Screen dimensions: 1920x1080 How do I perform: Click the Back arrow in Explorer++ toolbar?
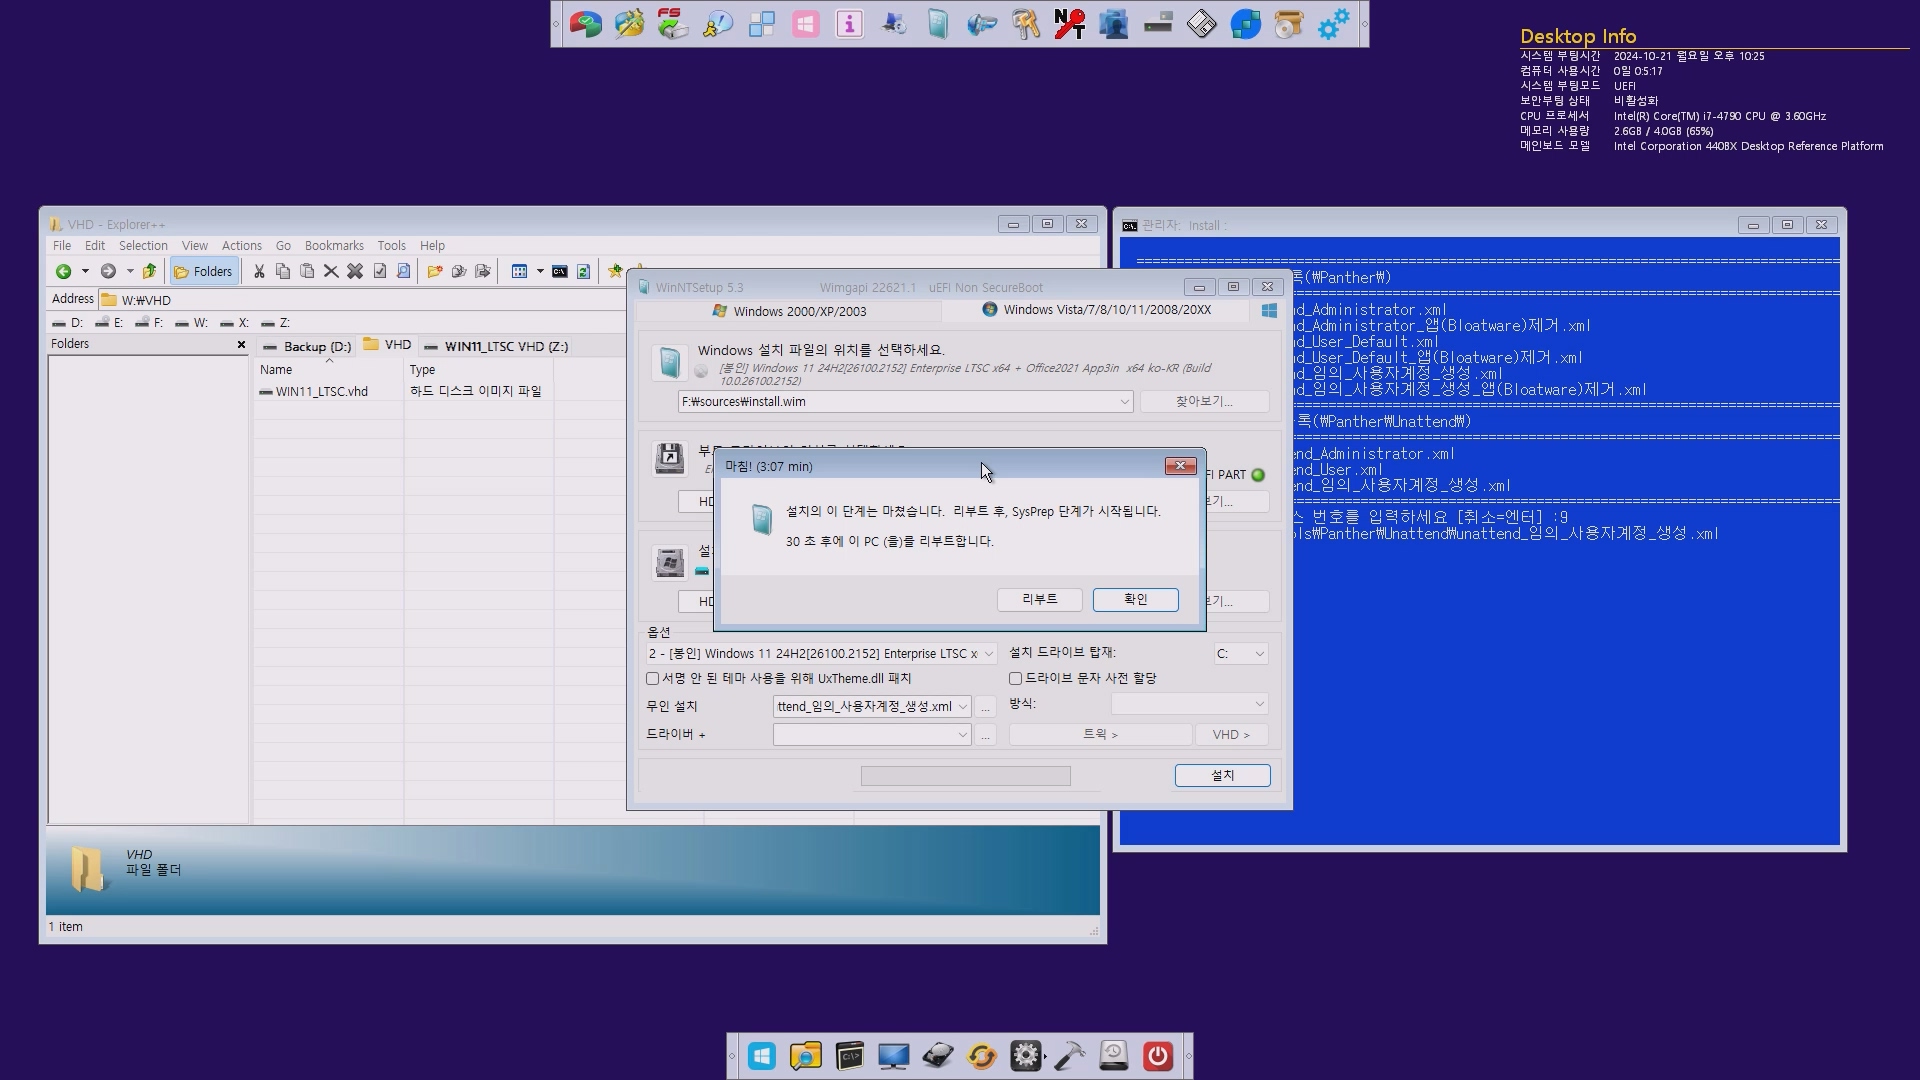63,271
